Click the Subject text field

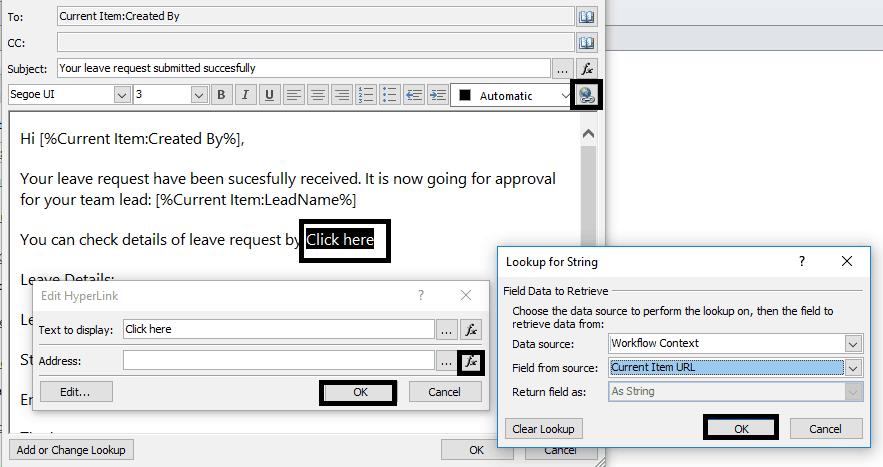304,68
